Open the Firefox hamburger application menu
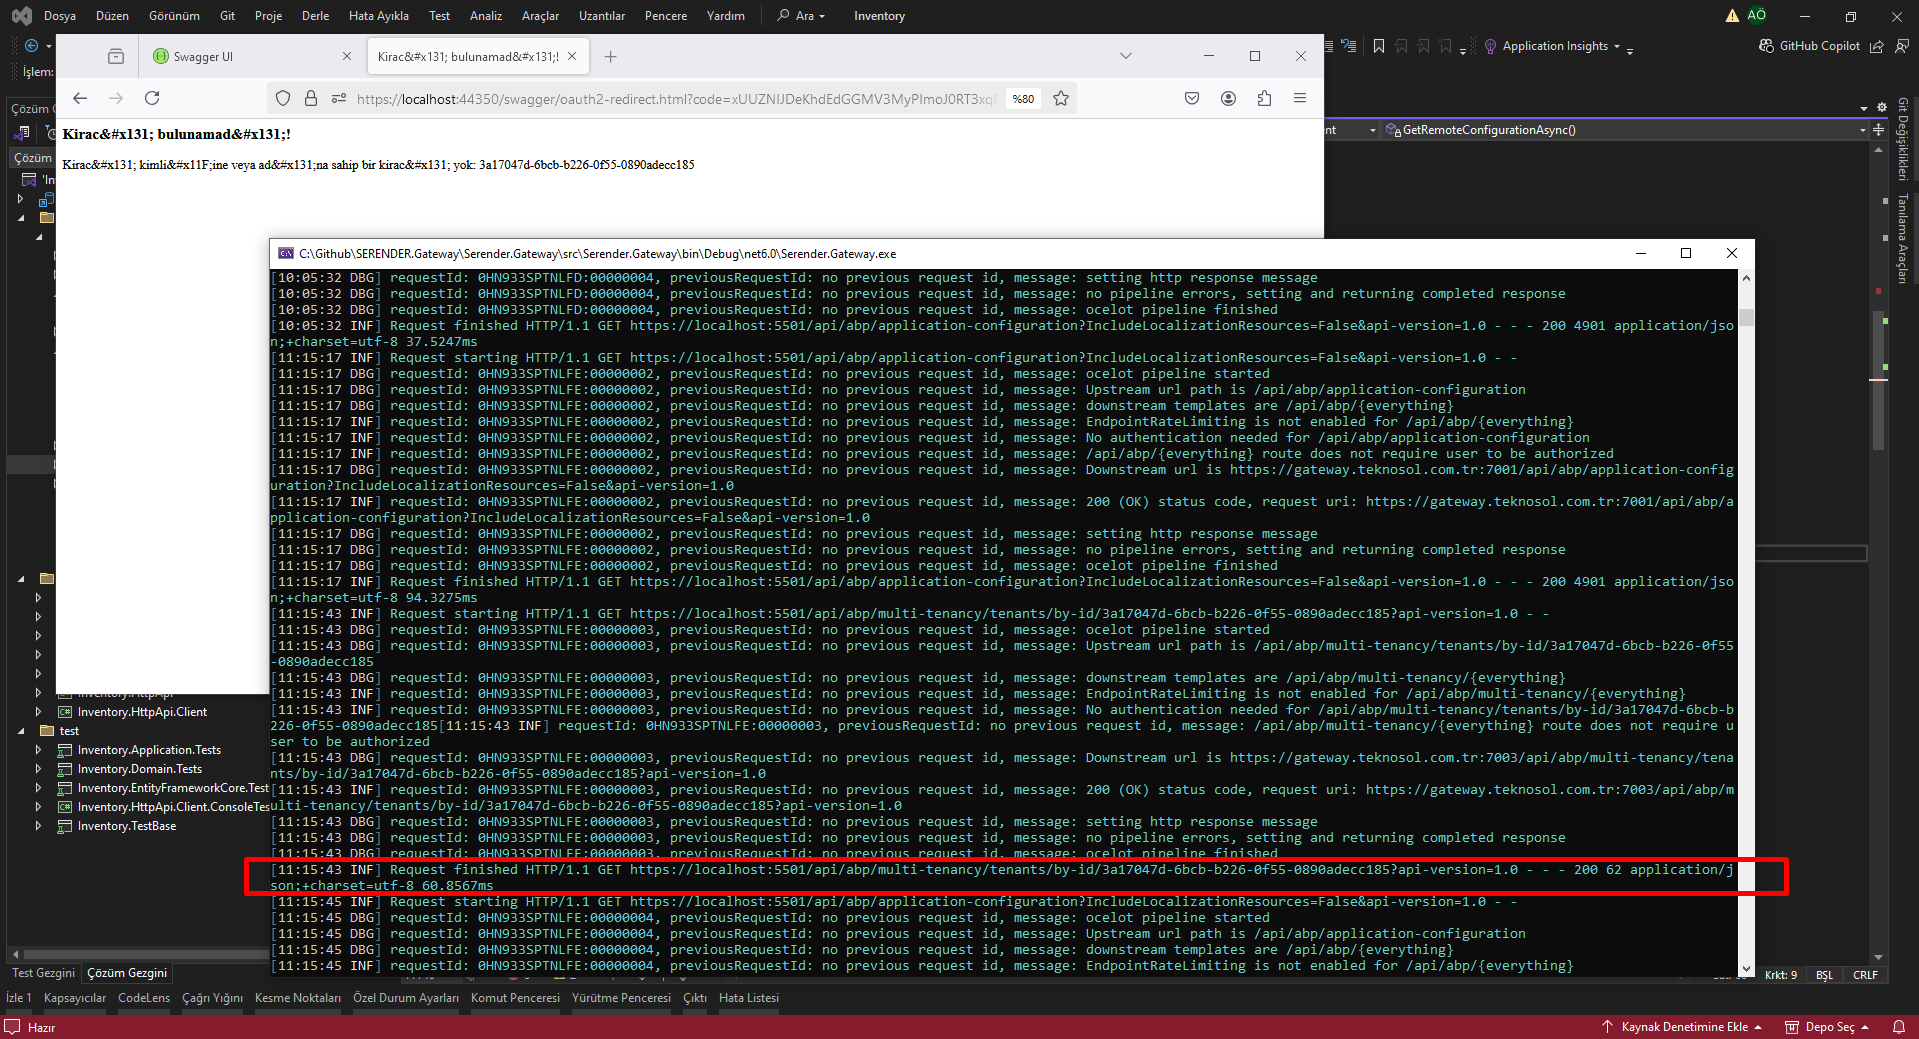 coord(1300,98)
